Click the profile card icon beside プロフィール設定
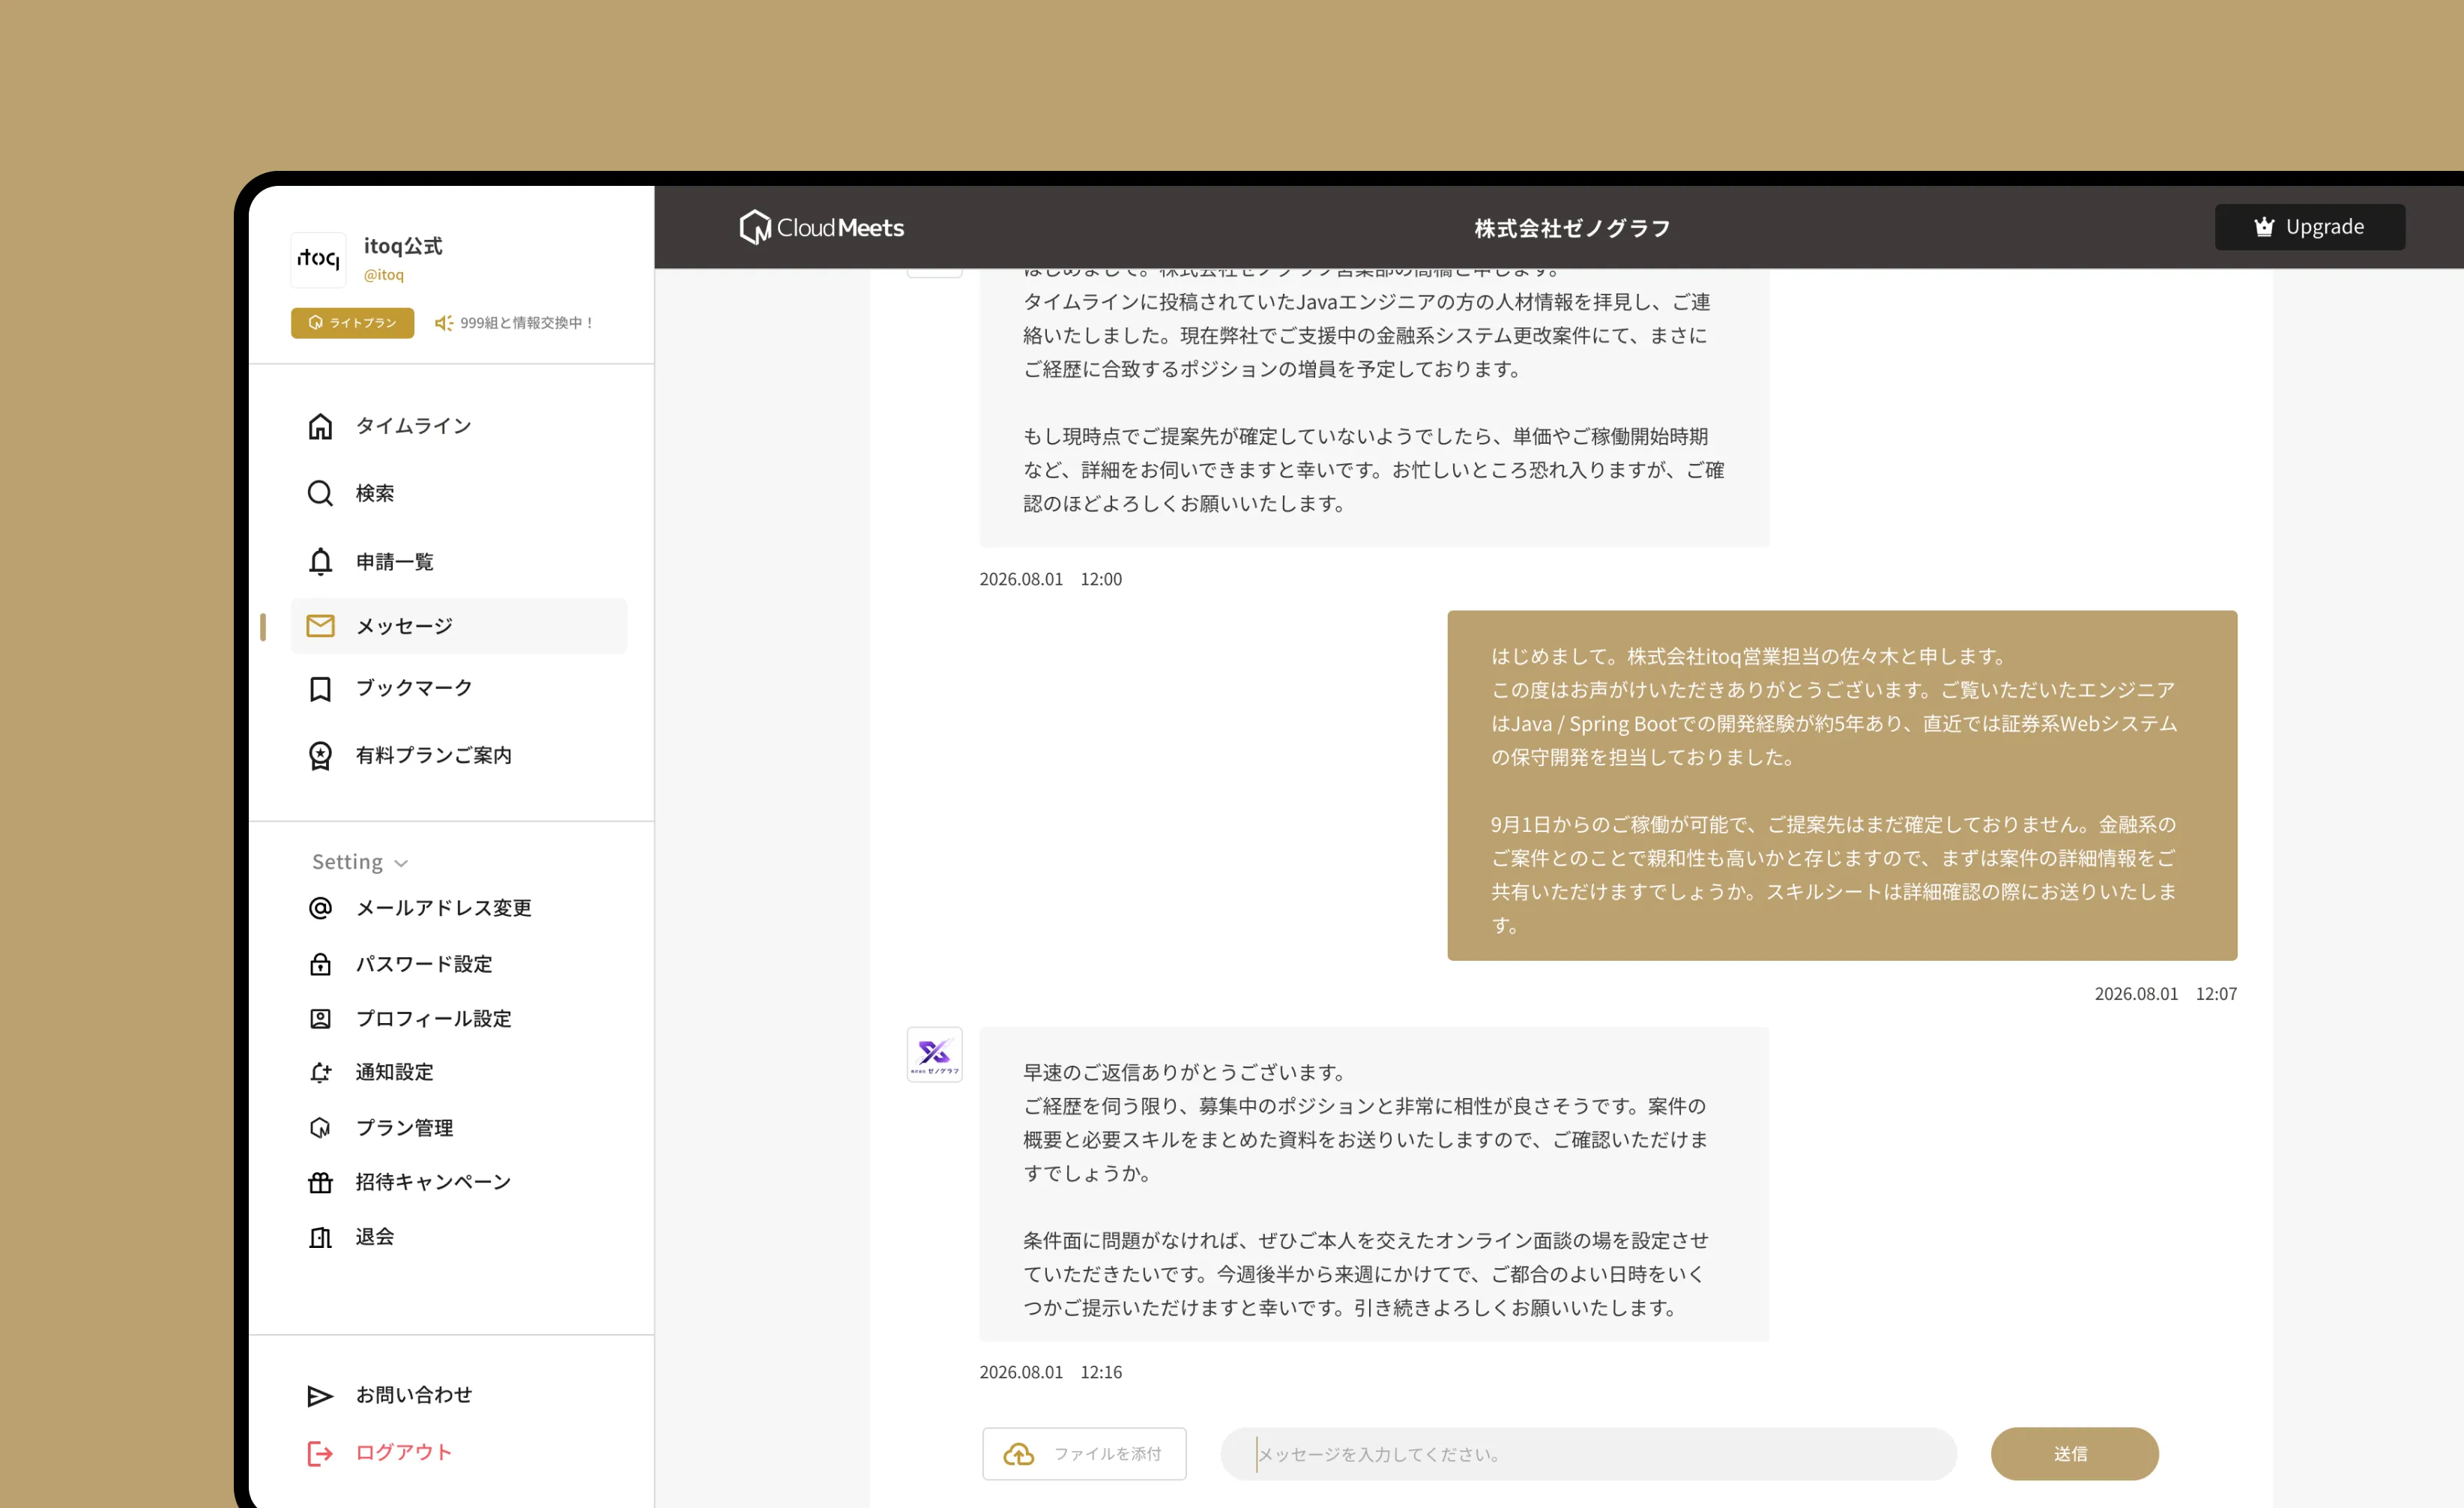 click(x=320, y=1019)
